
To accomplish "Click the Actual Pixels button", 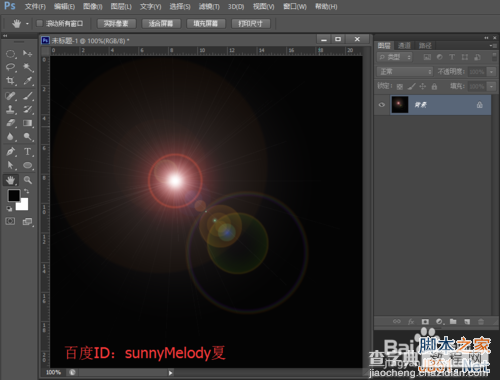I will click(116, 24).
